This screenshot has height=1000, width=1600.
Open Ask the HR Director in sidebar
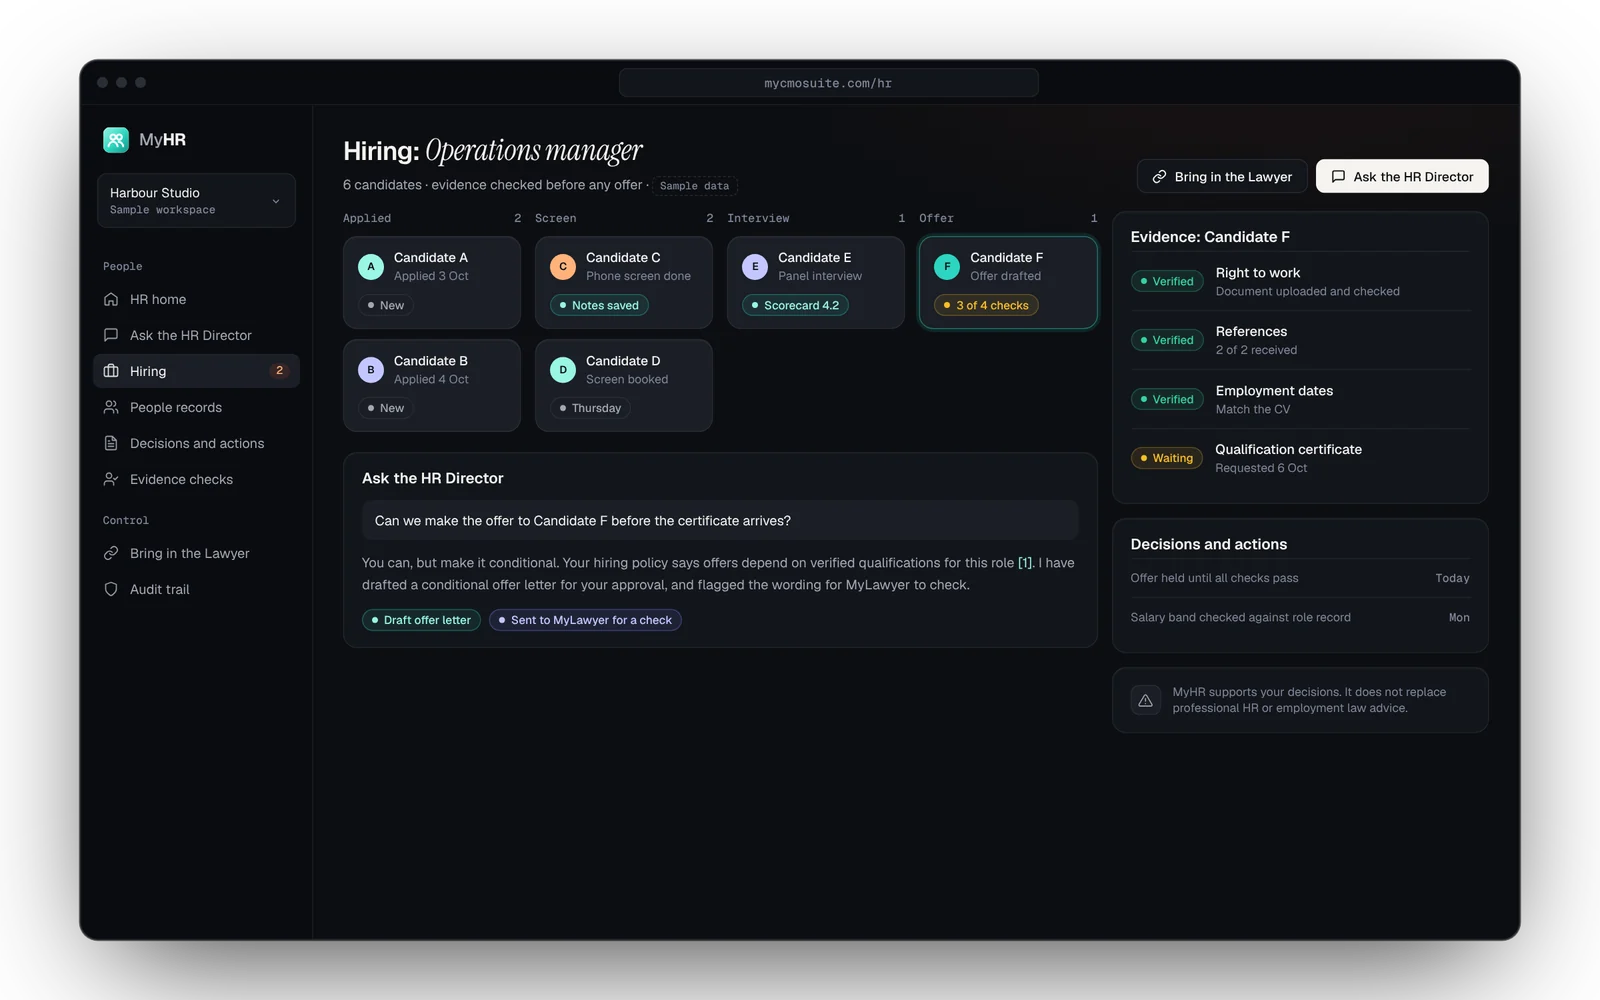point(196,335)
